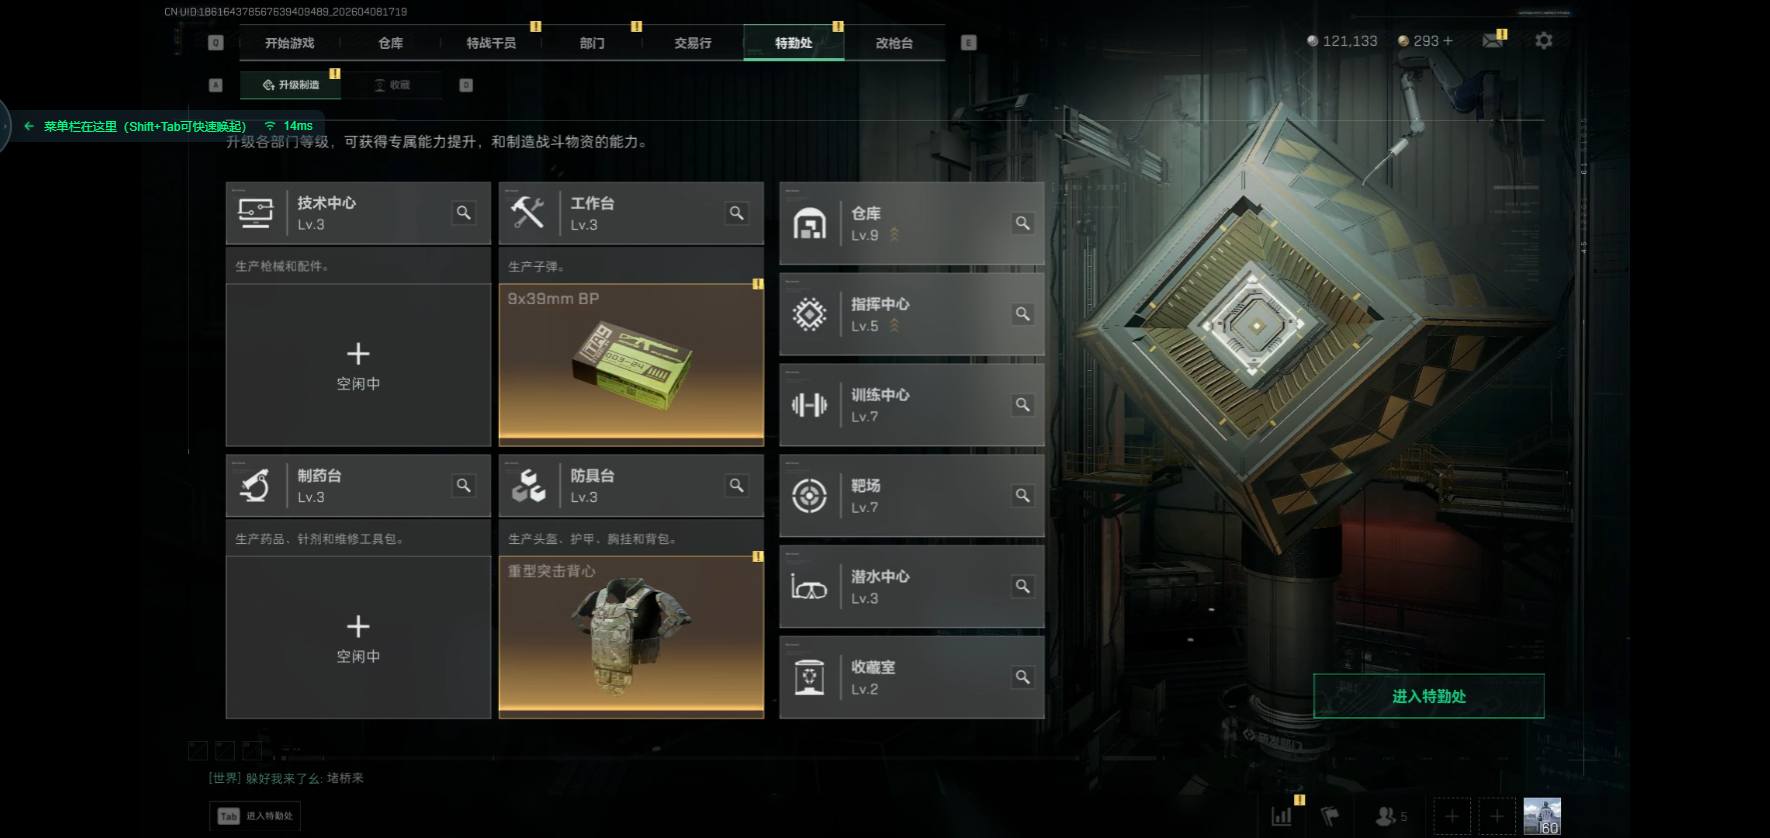The height and width of the screenshot is (838, 1770).
Task: Click 进入特勤处 green button
Action: (x=1429, y=696)
